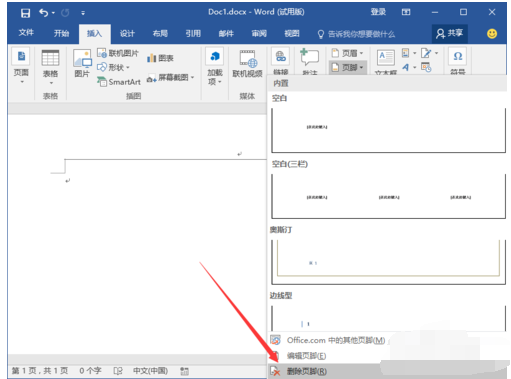Screen dimensions: 511x379
Task: Click word count 0 个字
Action: [x=90, y=371]
